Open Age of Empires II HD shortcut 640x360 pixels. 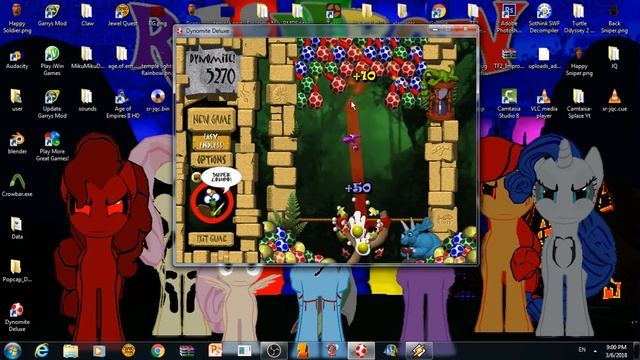click(x=122, y=104)
